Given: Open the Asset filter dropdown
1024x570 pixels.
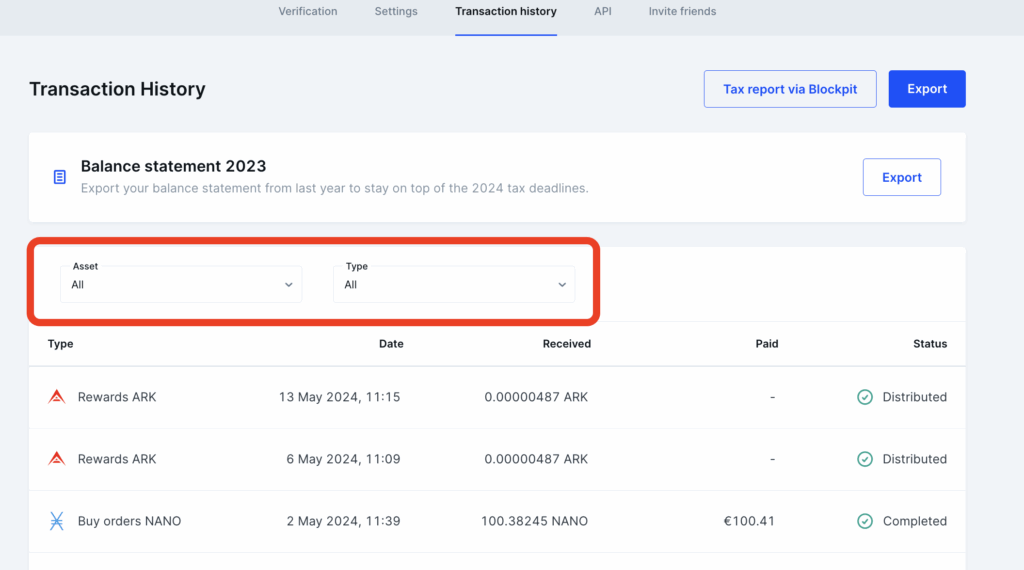Looking at the screenshot, I should [180, 284].
